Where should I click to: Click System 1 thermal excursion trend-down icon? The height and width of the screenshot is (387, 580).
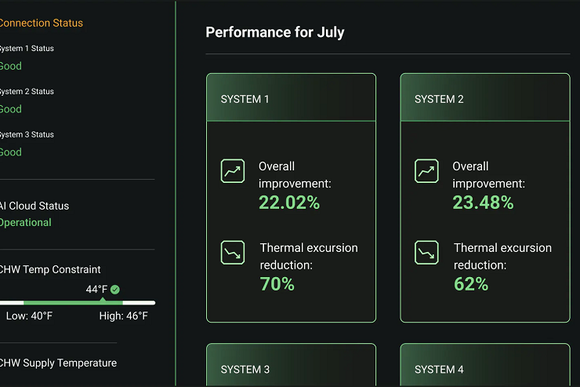coord(233,253)
